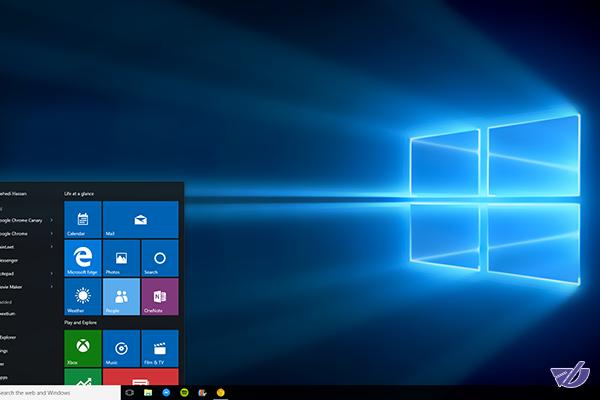
Task: Open File Explorer from the taskbar
Action: (x=148, y=393)
